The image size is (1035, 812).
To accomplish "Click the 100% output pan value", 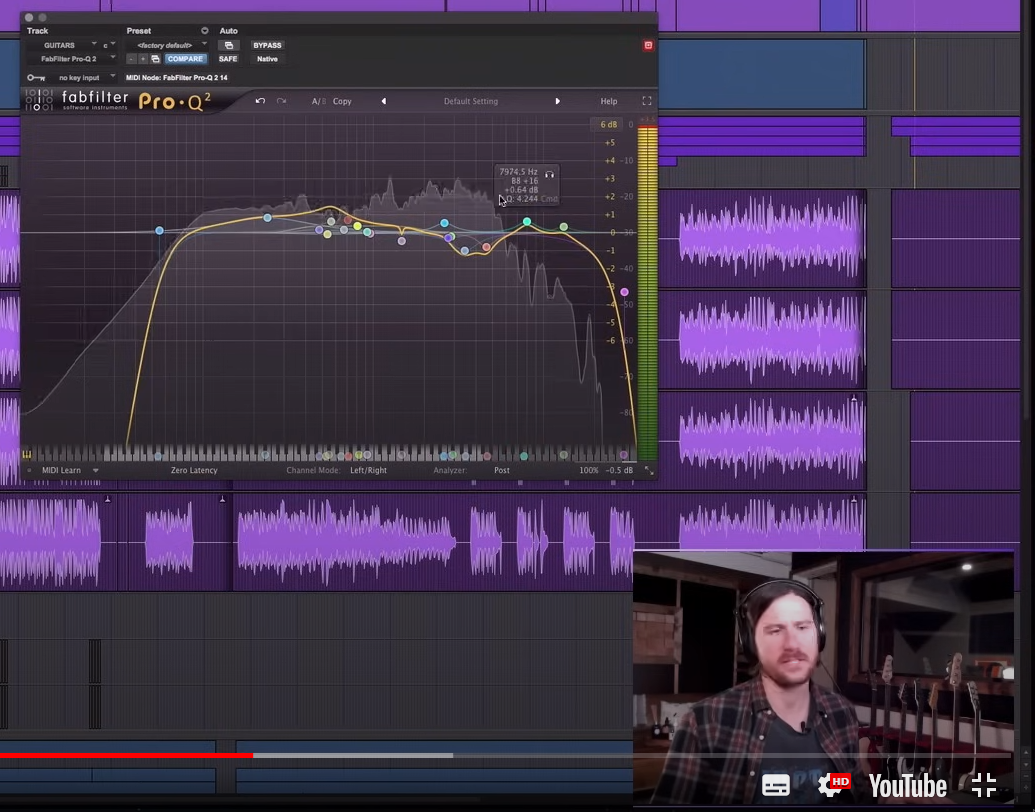I will pos(589,470).
